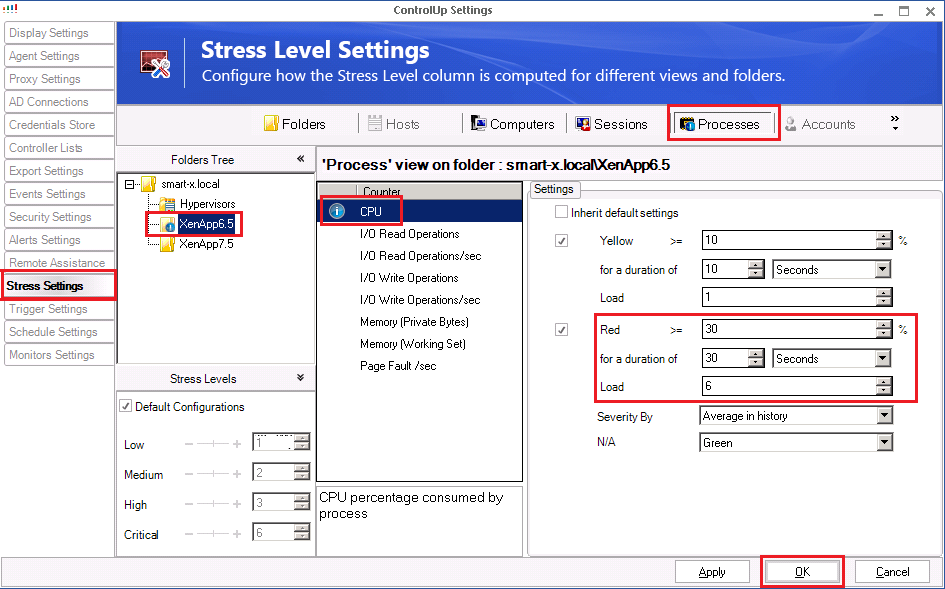
Task: Select I/O Write Operations counter
Action: point(419,278)
